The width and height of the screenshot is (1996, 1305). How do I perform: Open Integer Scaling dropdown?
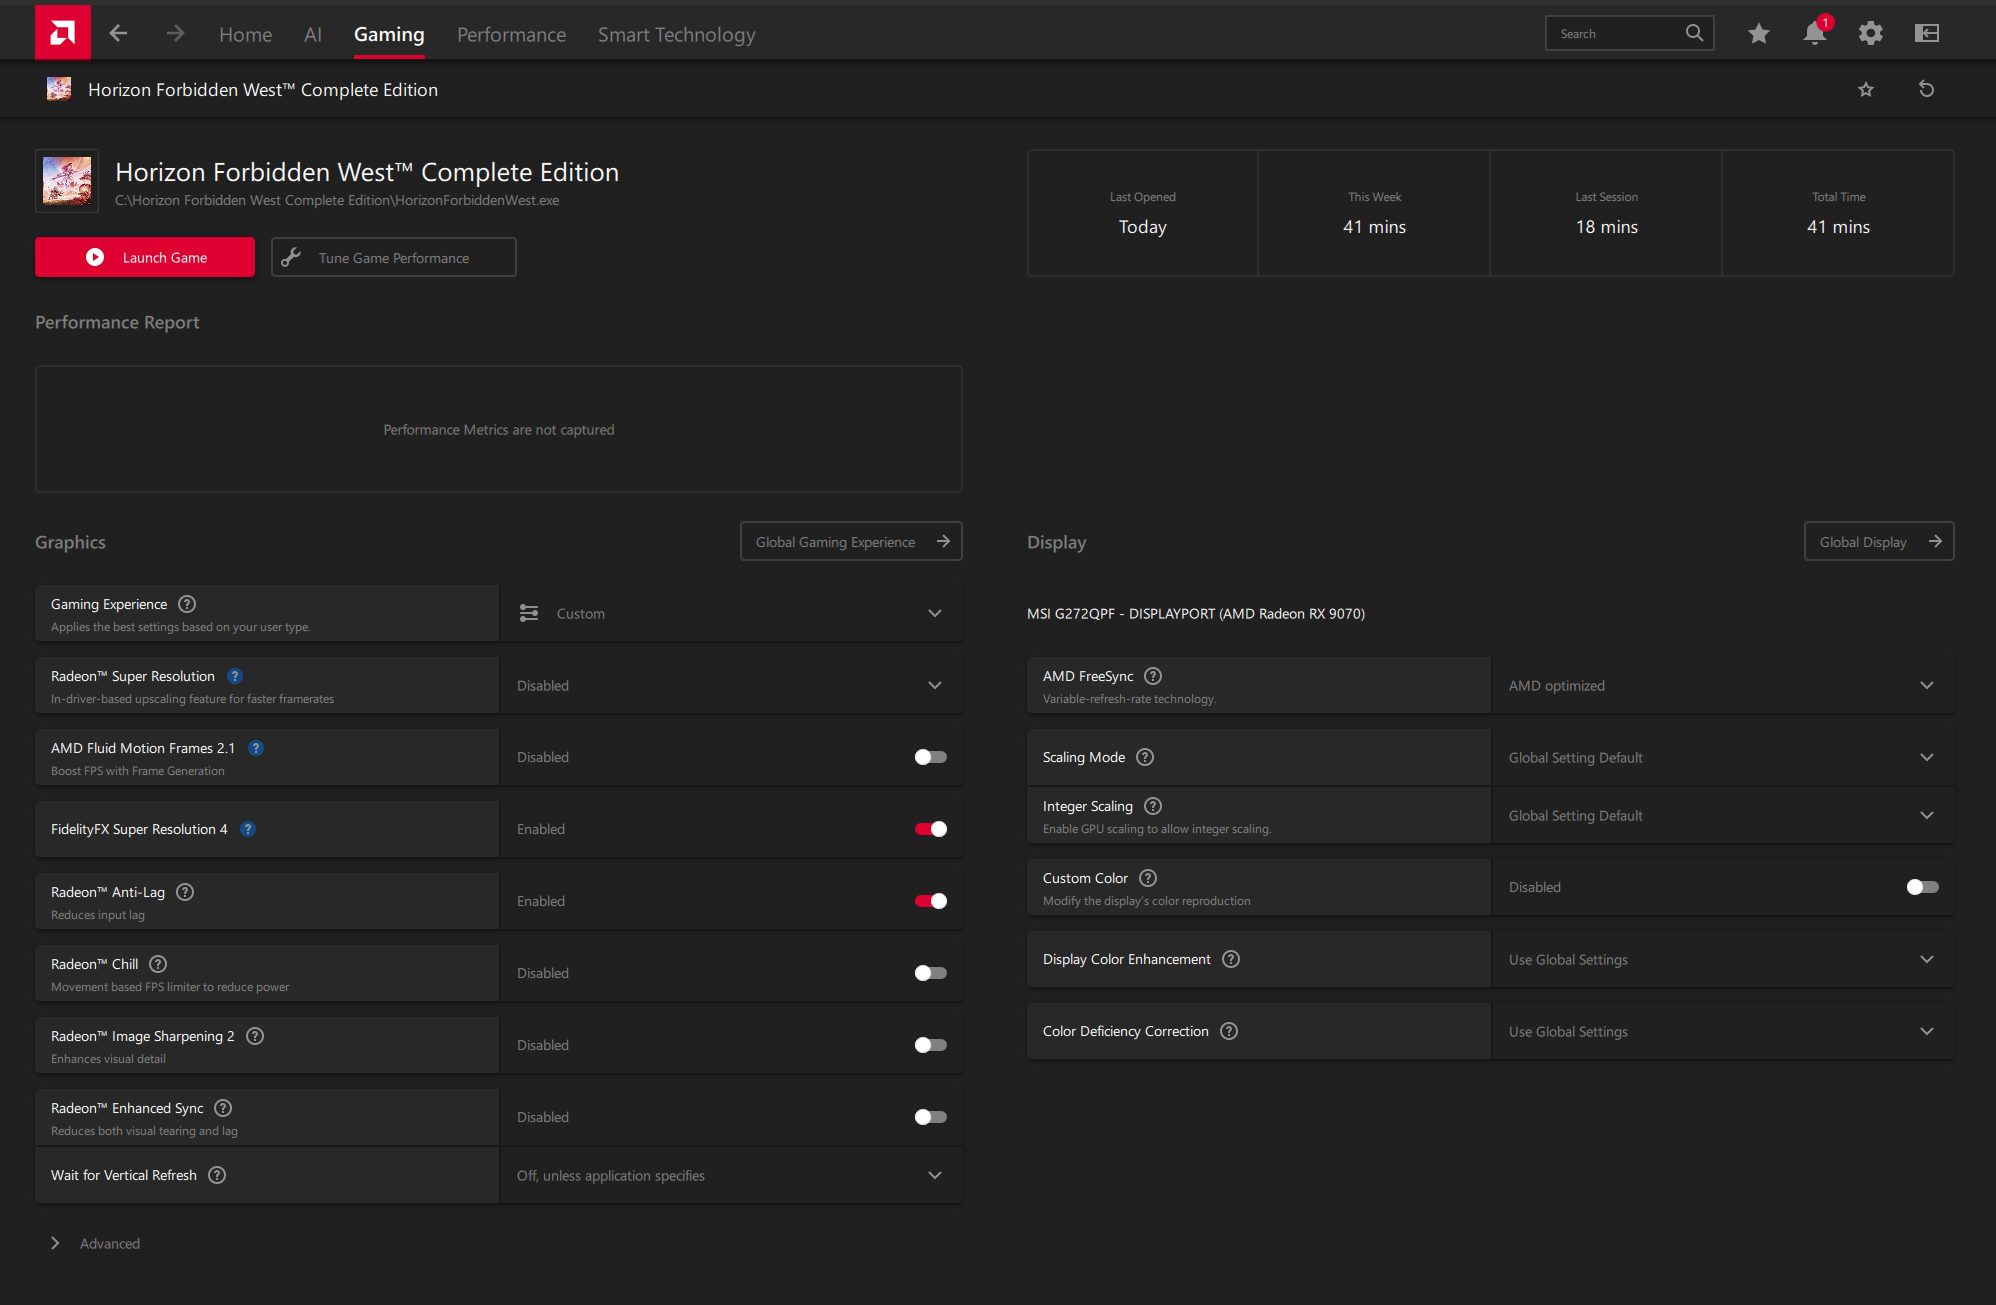pyautogui.click(x=1723, y=815)
